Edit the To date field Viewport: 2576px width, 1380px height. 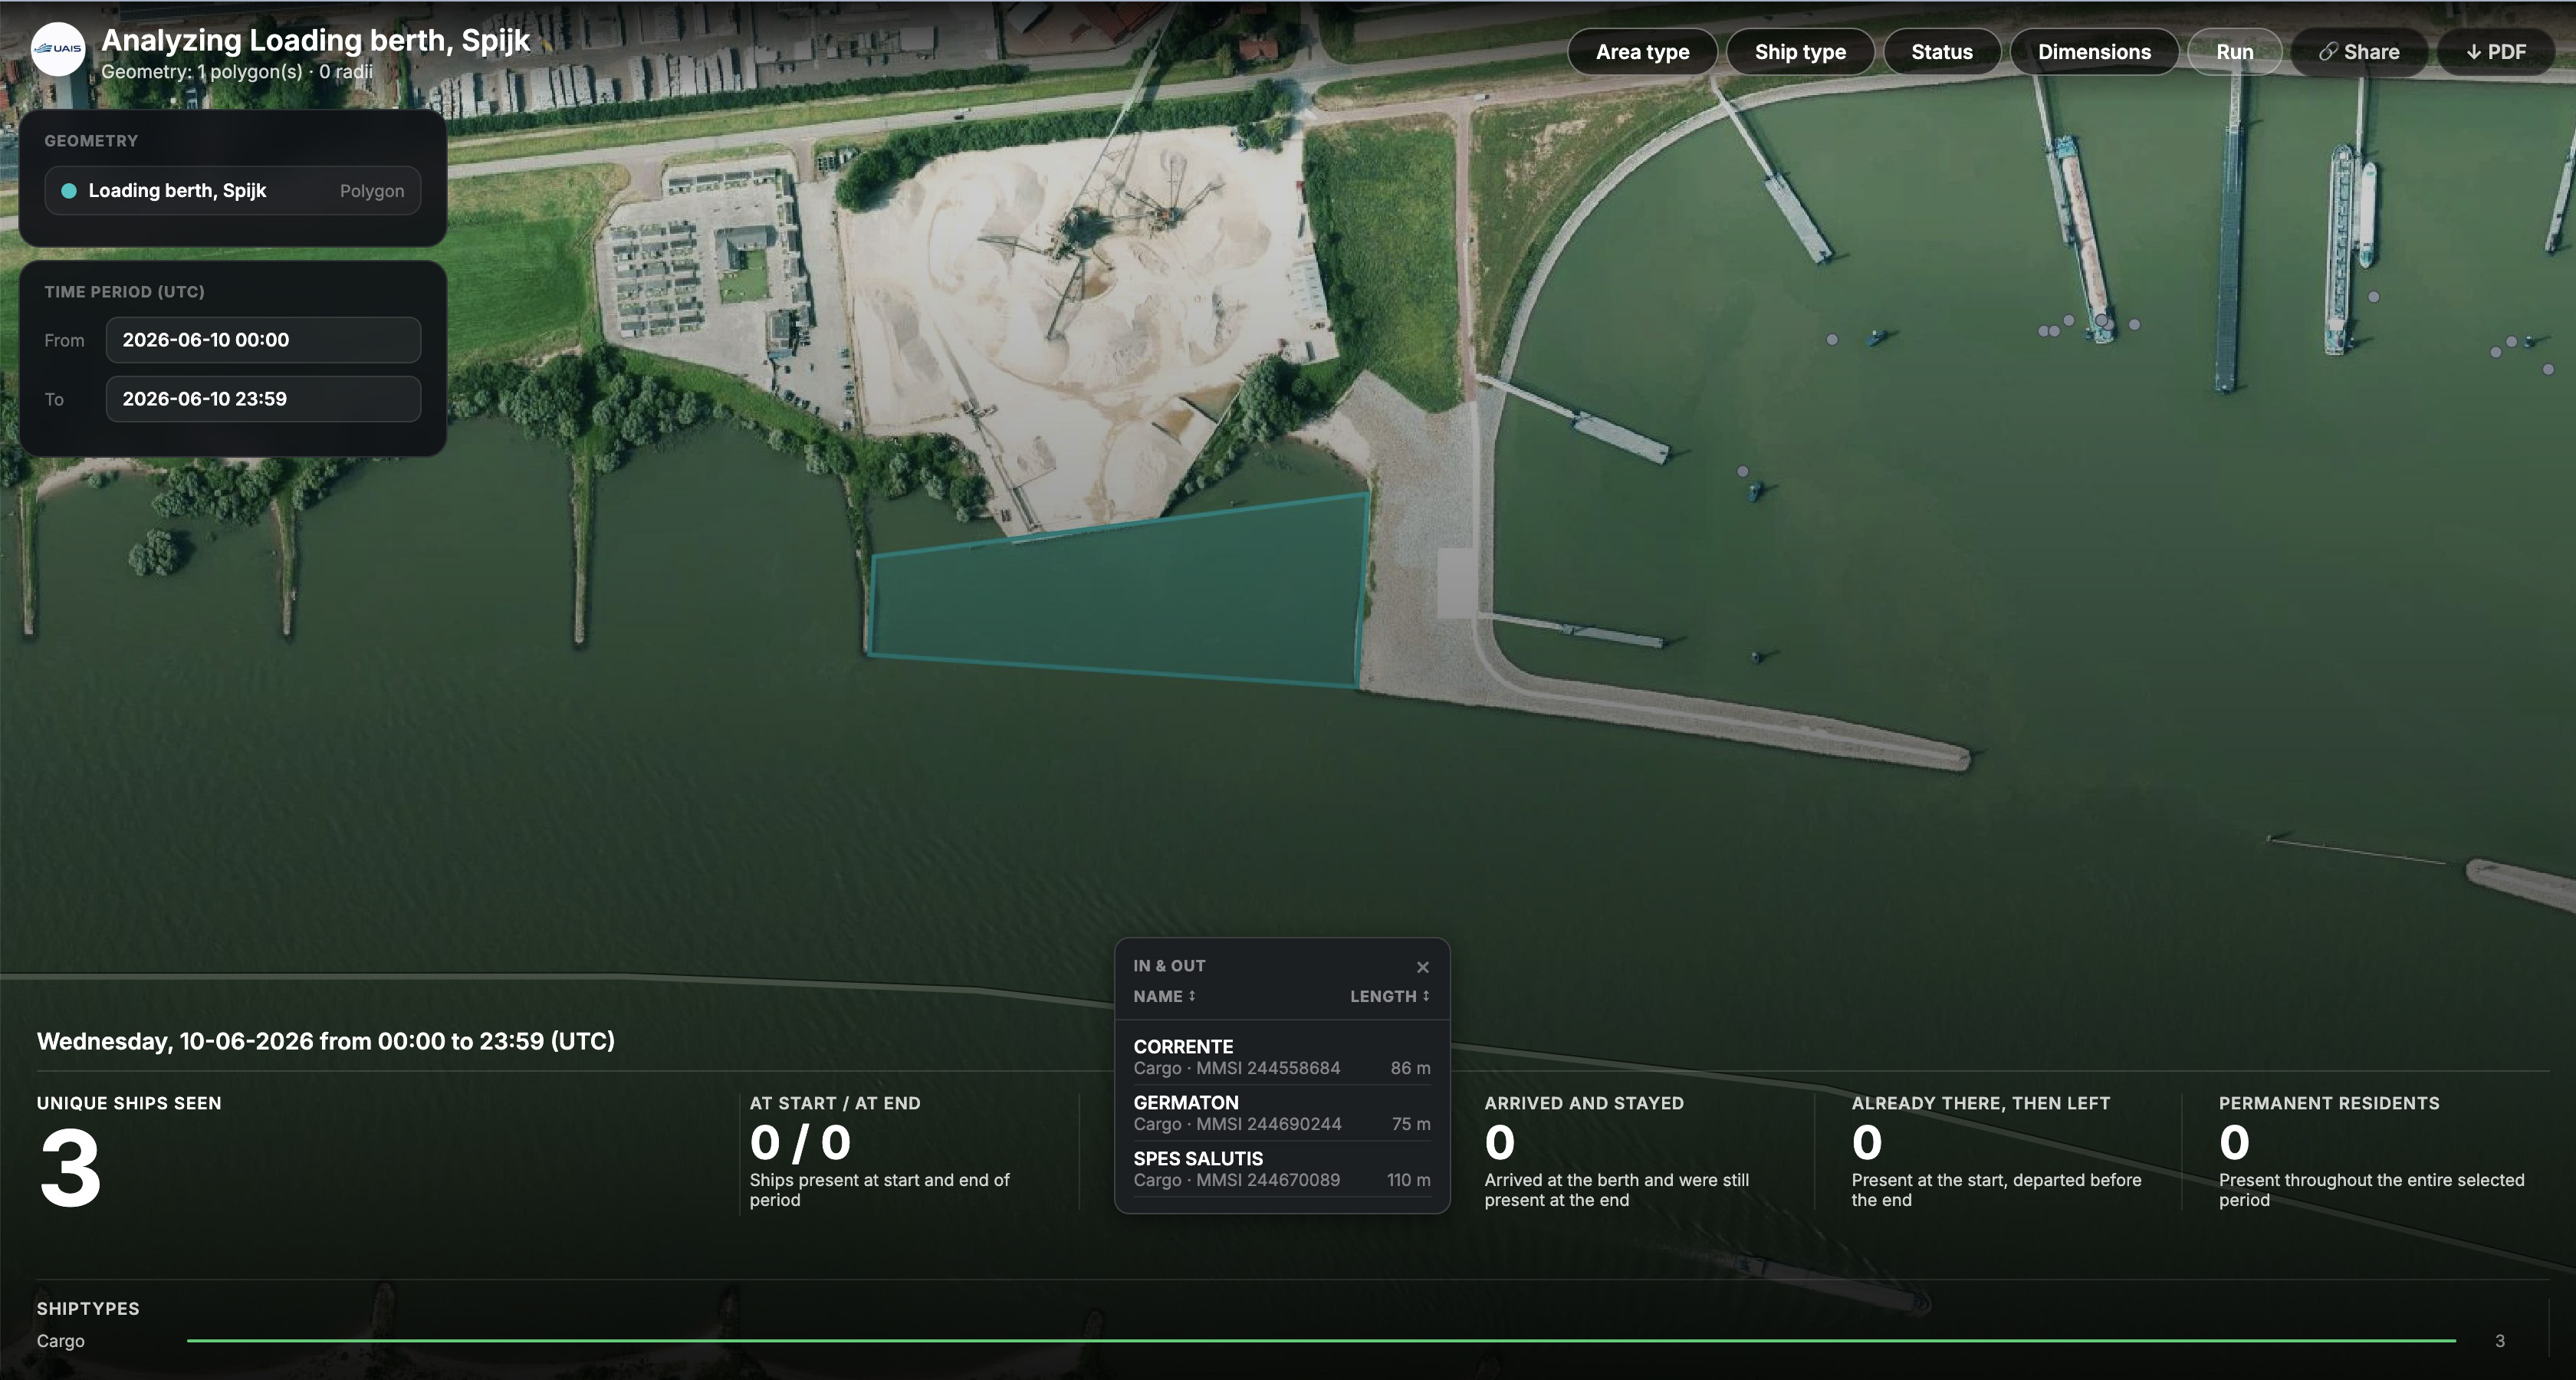pos(263,399)
